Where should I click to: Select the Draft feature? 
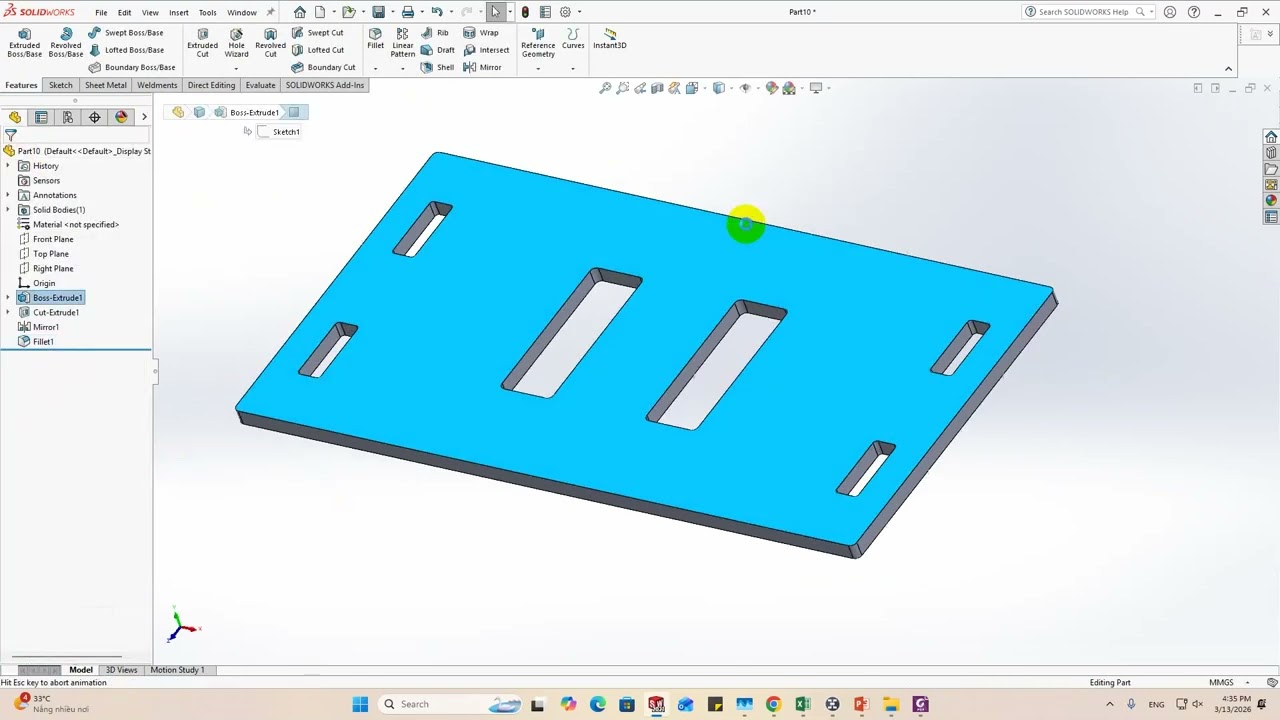click(438, 50)
